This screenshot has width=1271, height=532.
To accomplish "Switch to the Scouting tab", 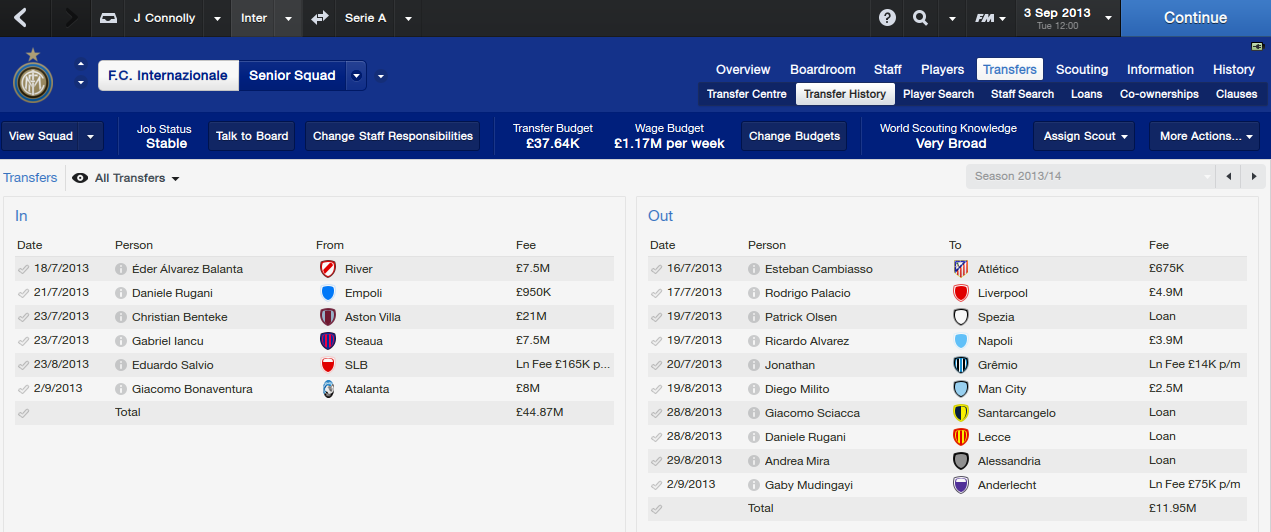I will click(1081, 69).
